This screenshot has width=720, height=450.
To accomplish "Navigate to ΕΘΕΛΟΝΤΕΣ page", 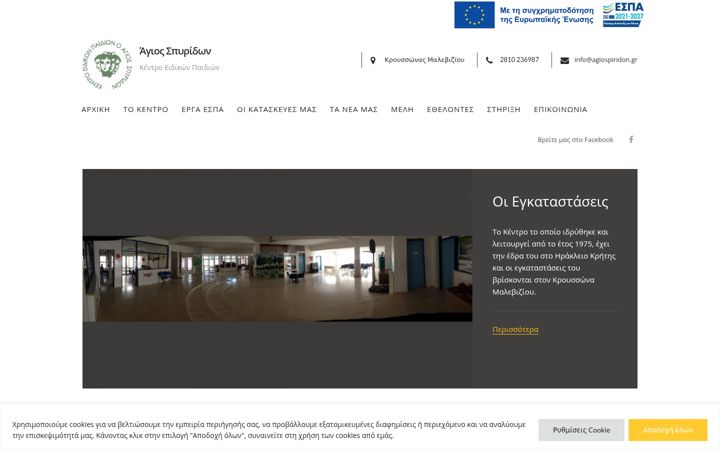I will 450,109.
